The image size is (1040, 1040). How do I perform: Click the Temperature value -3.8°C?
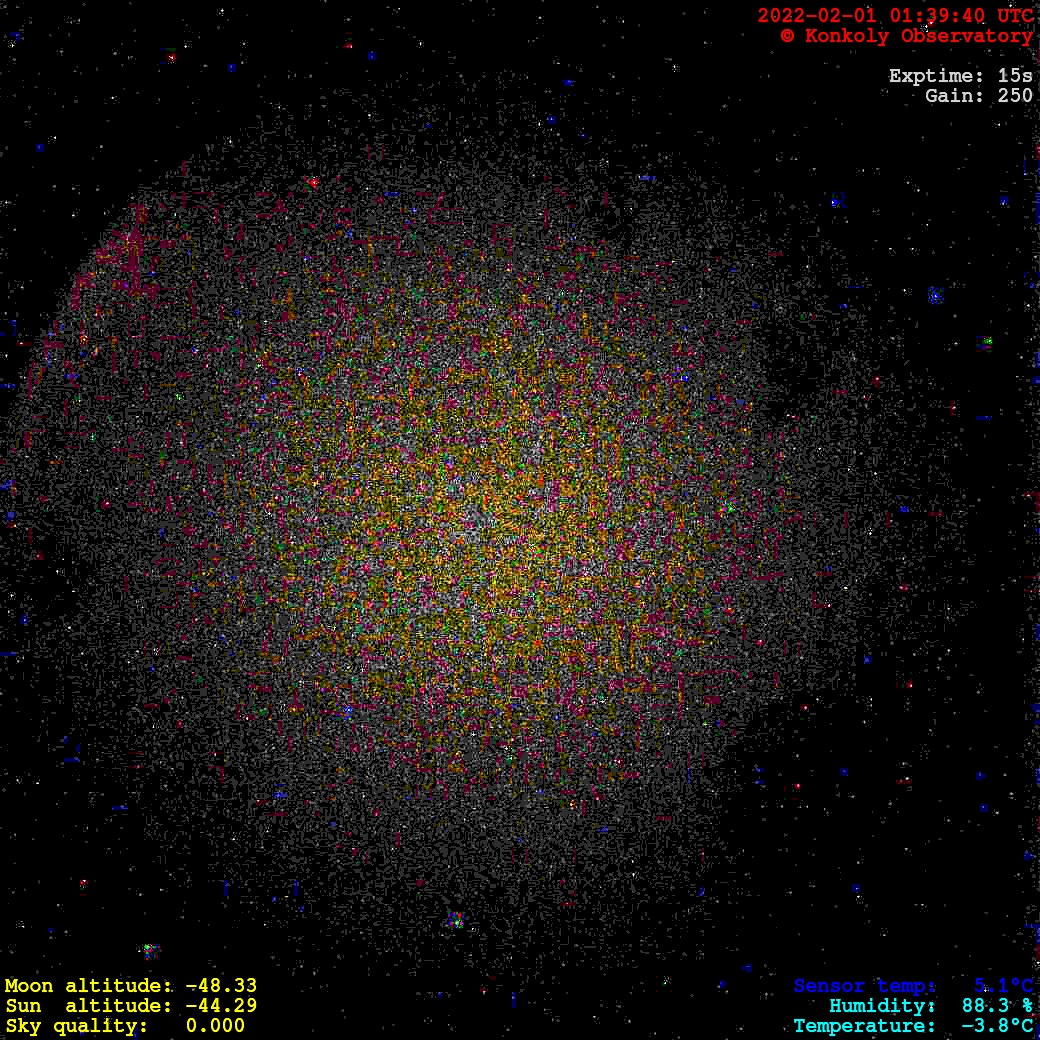pos(997,1026)
